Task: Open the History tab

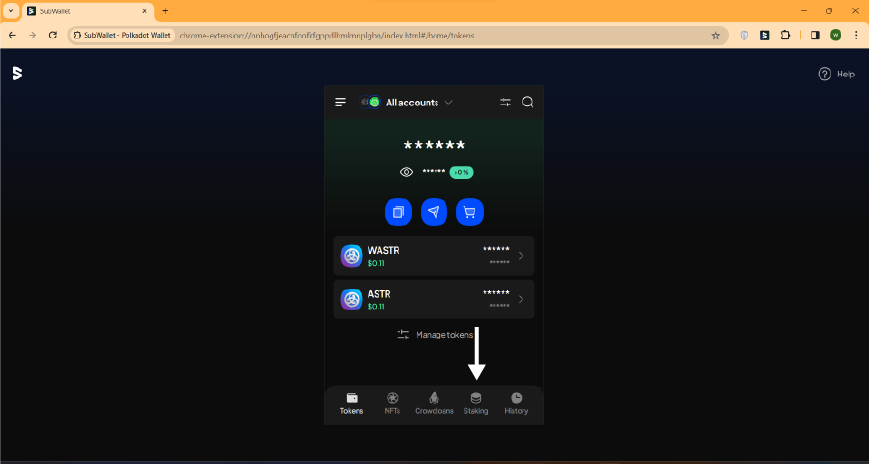Action: click(516, 403)
